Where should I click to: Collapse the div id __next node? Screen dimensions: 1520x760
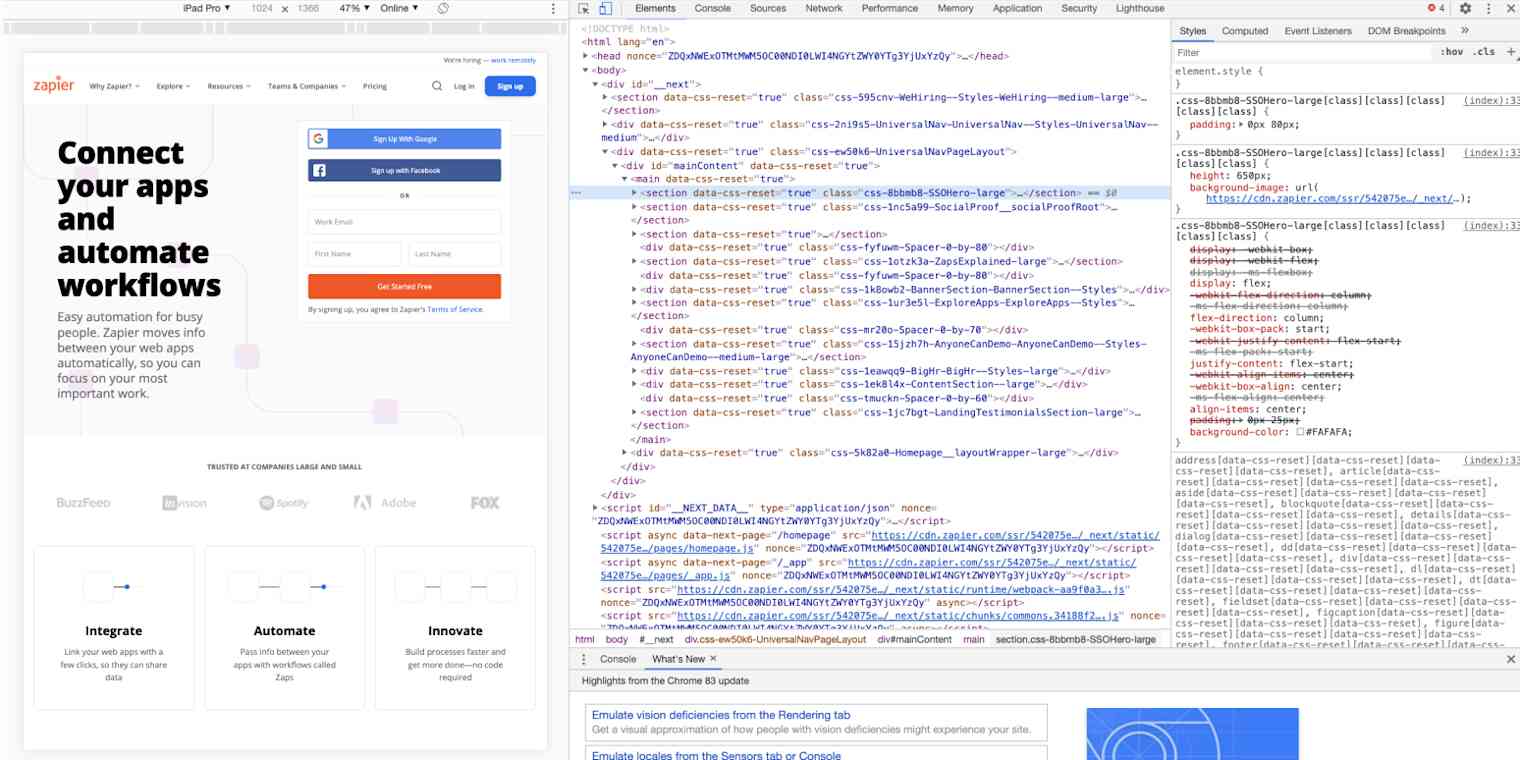[597, 85]
